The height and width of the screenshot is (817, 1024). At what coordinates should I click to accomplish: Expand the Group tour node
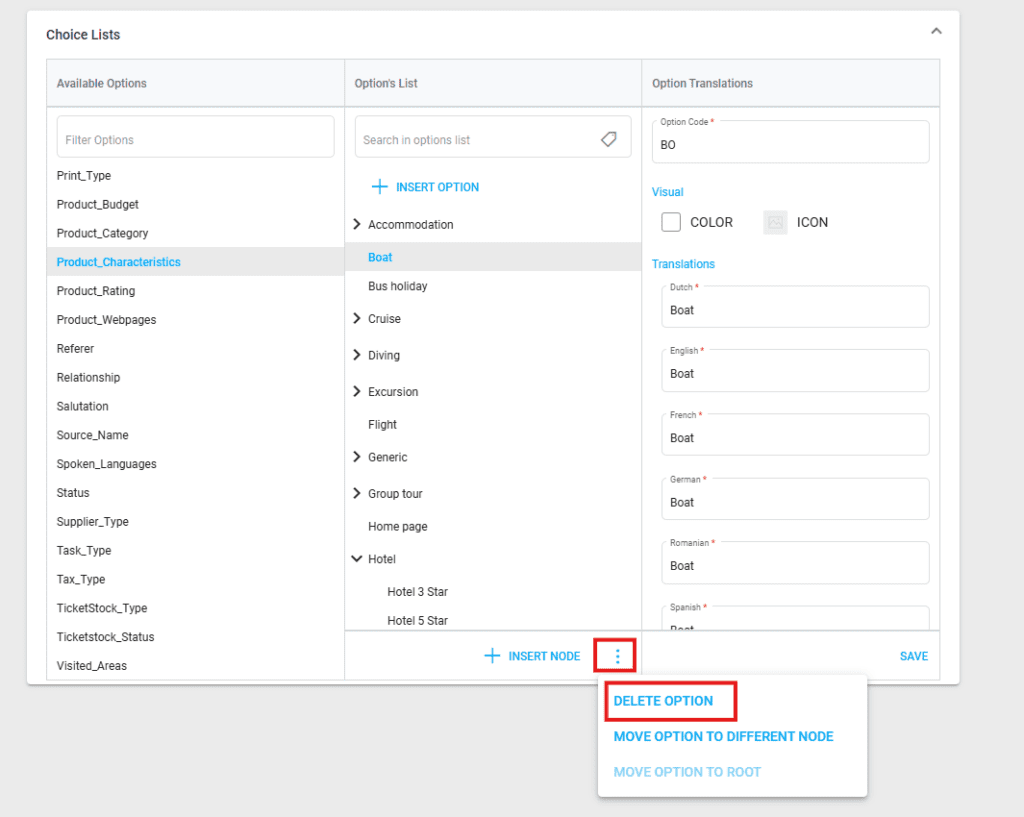(357, 494)
